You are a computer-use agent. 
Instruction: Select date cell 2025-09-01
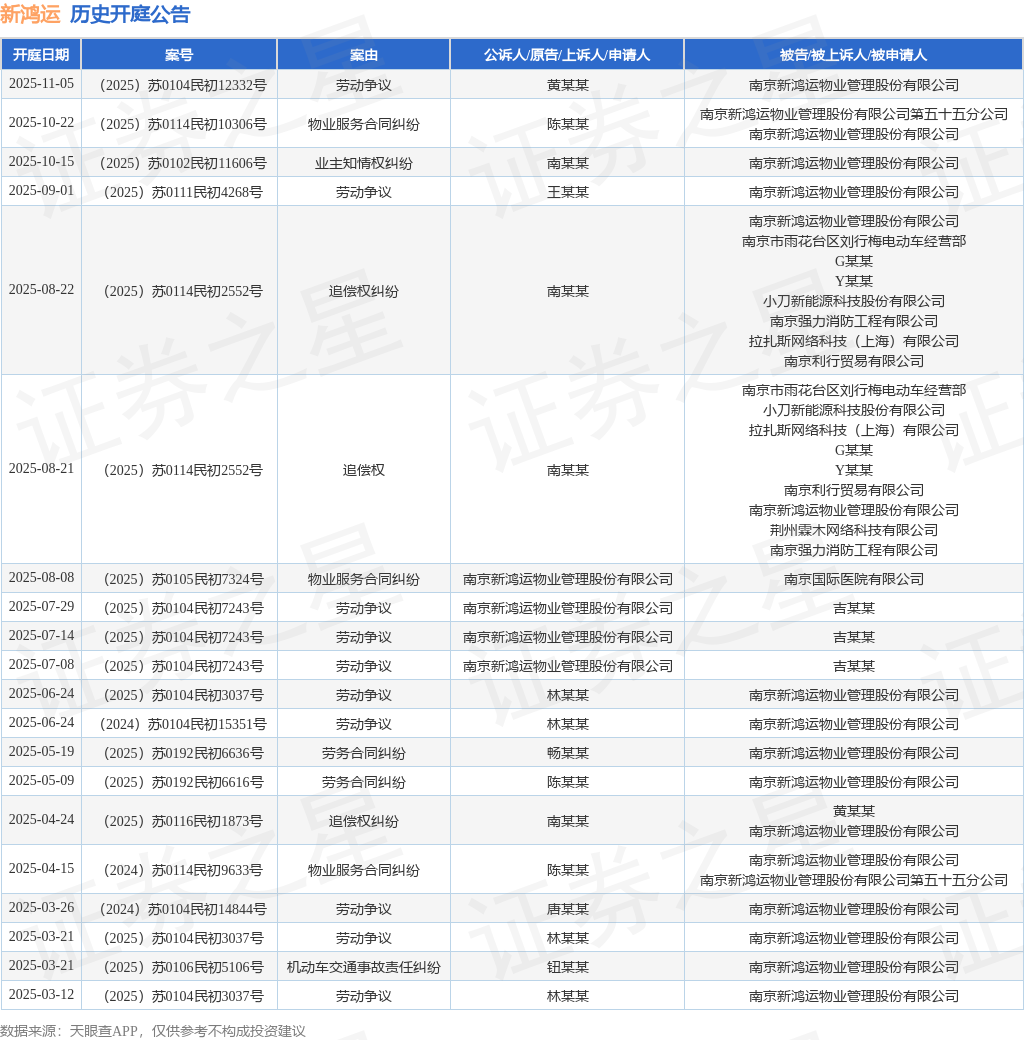[41, 191]
